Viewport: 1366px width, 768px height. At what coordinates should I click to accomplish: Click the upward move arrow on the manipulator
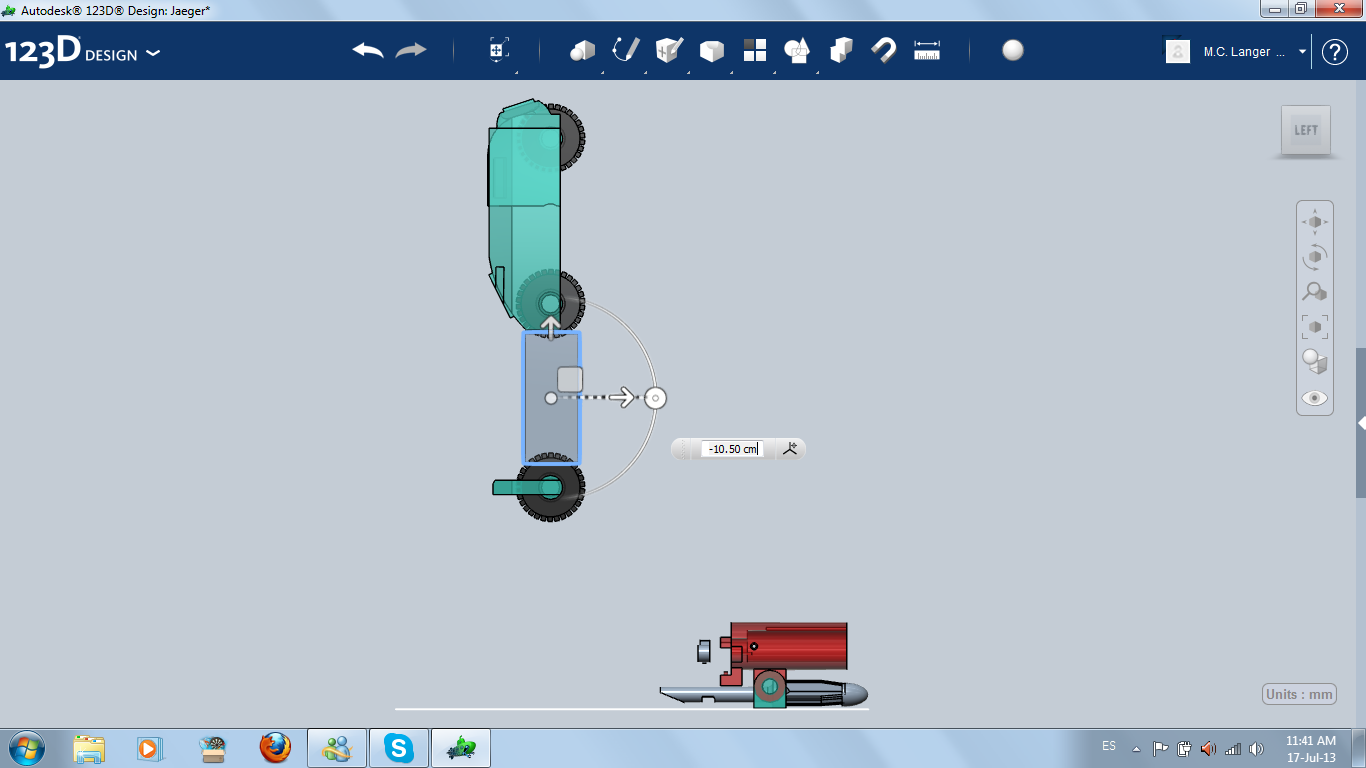[x=551, y=327]
